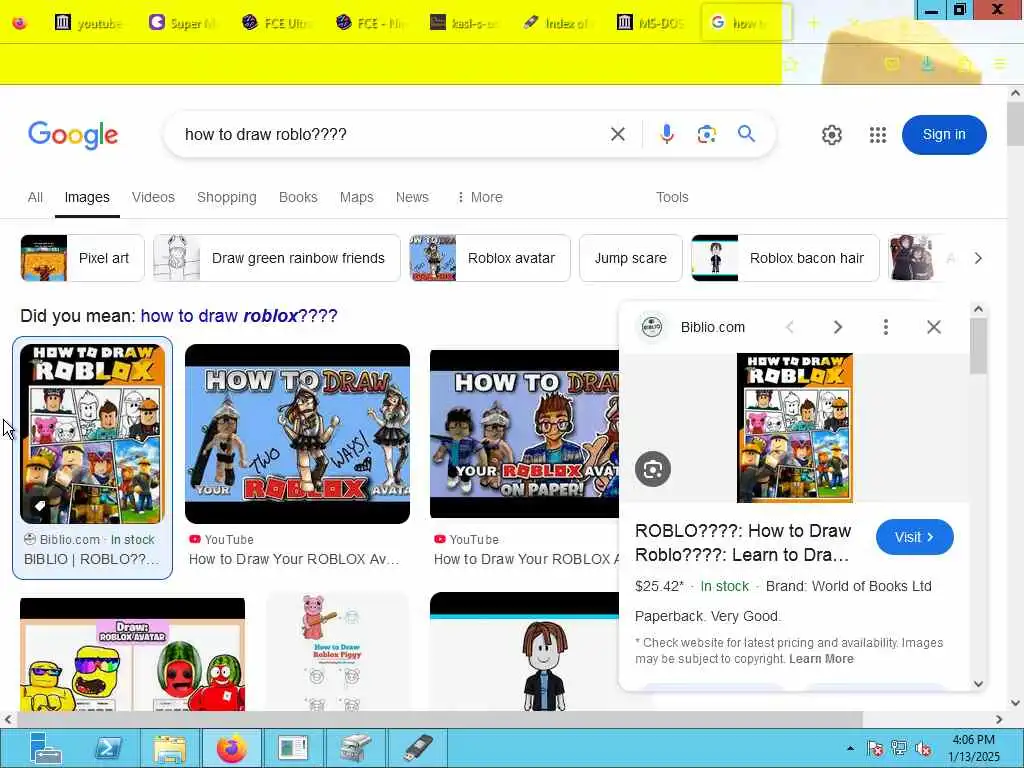The image size is (1024, 768).
Task: Submit search with the magnifier icon
Action: pos(746,134)
